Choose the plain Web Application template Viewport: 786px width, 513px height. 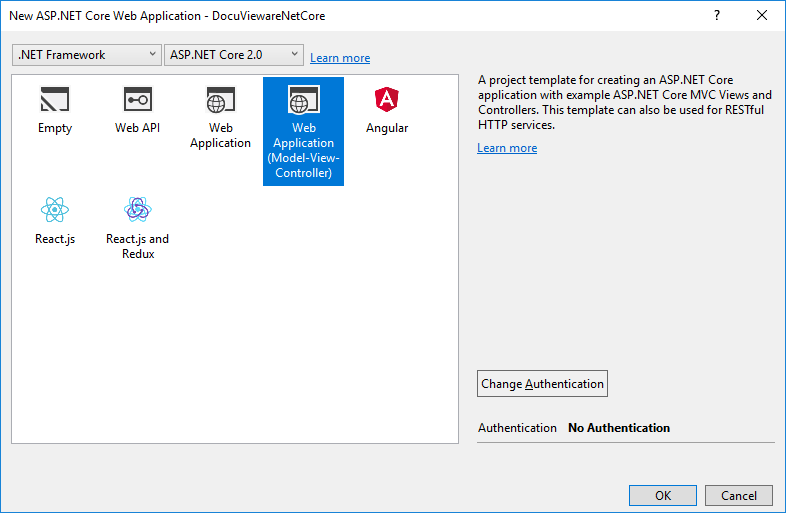pyautogui.click(x=221, y=118)
